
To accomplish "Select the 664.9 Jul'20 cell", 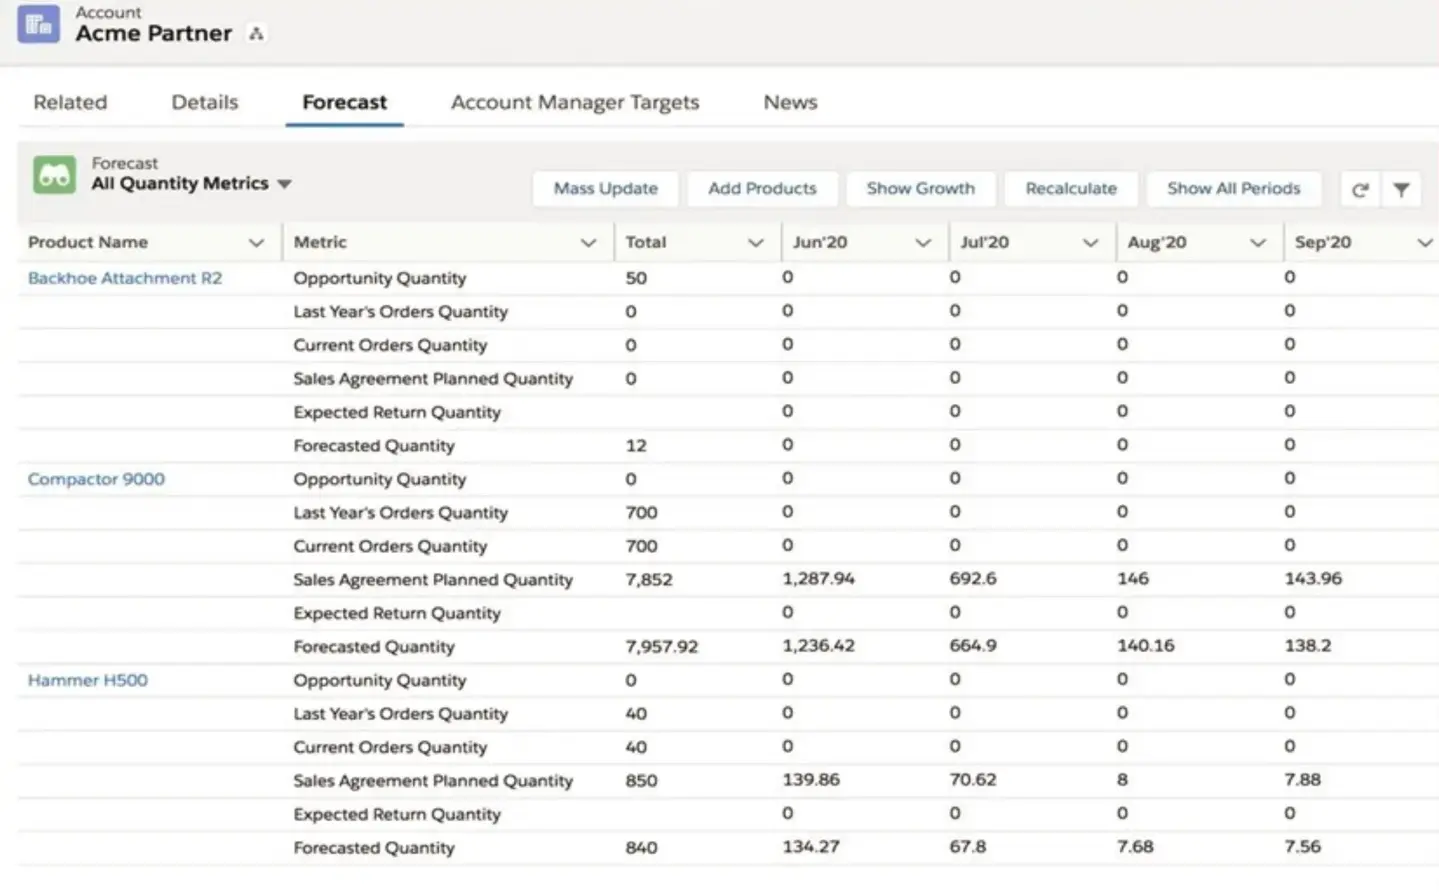I will [973, 646].
